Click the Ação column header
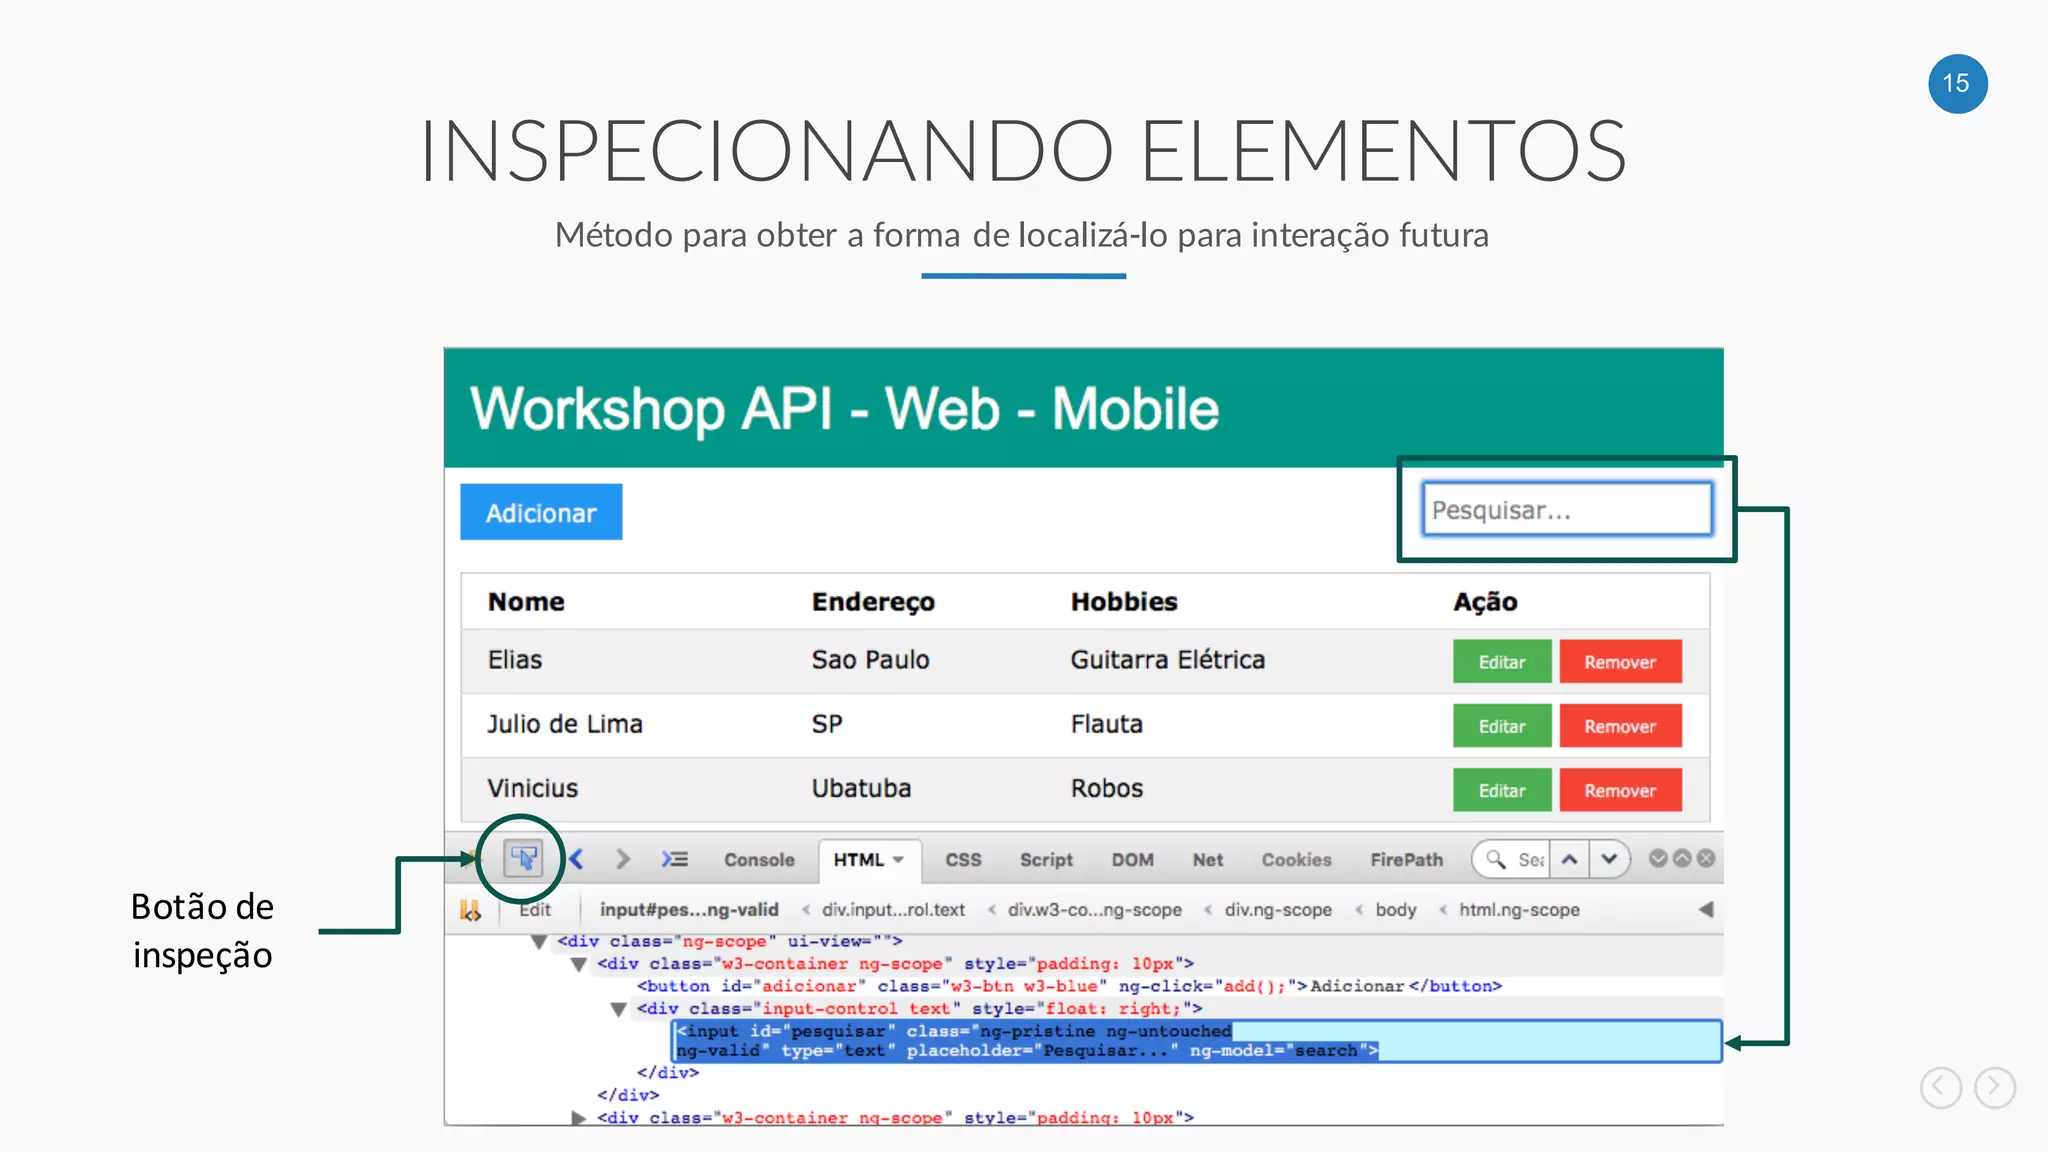Screen dimensions: 2048x1152 [x=1485, y=602]
